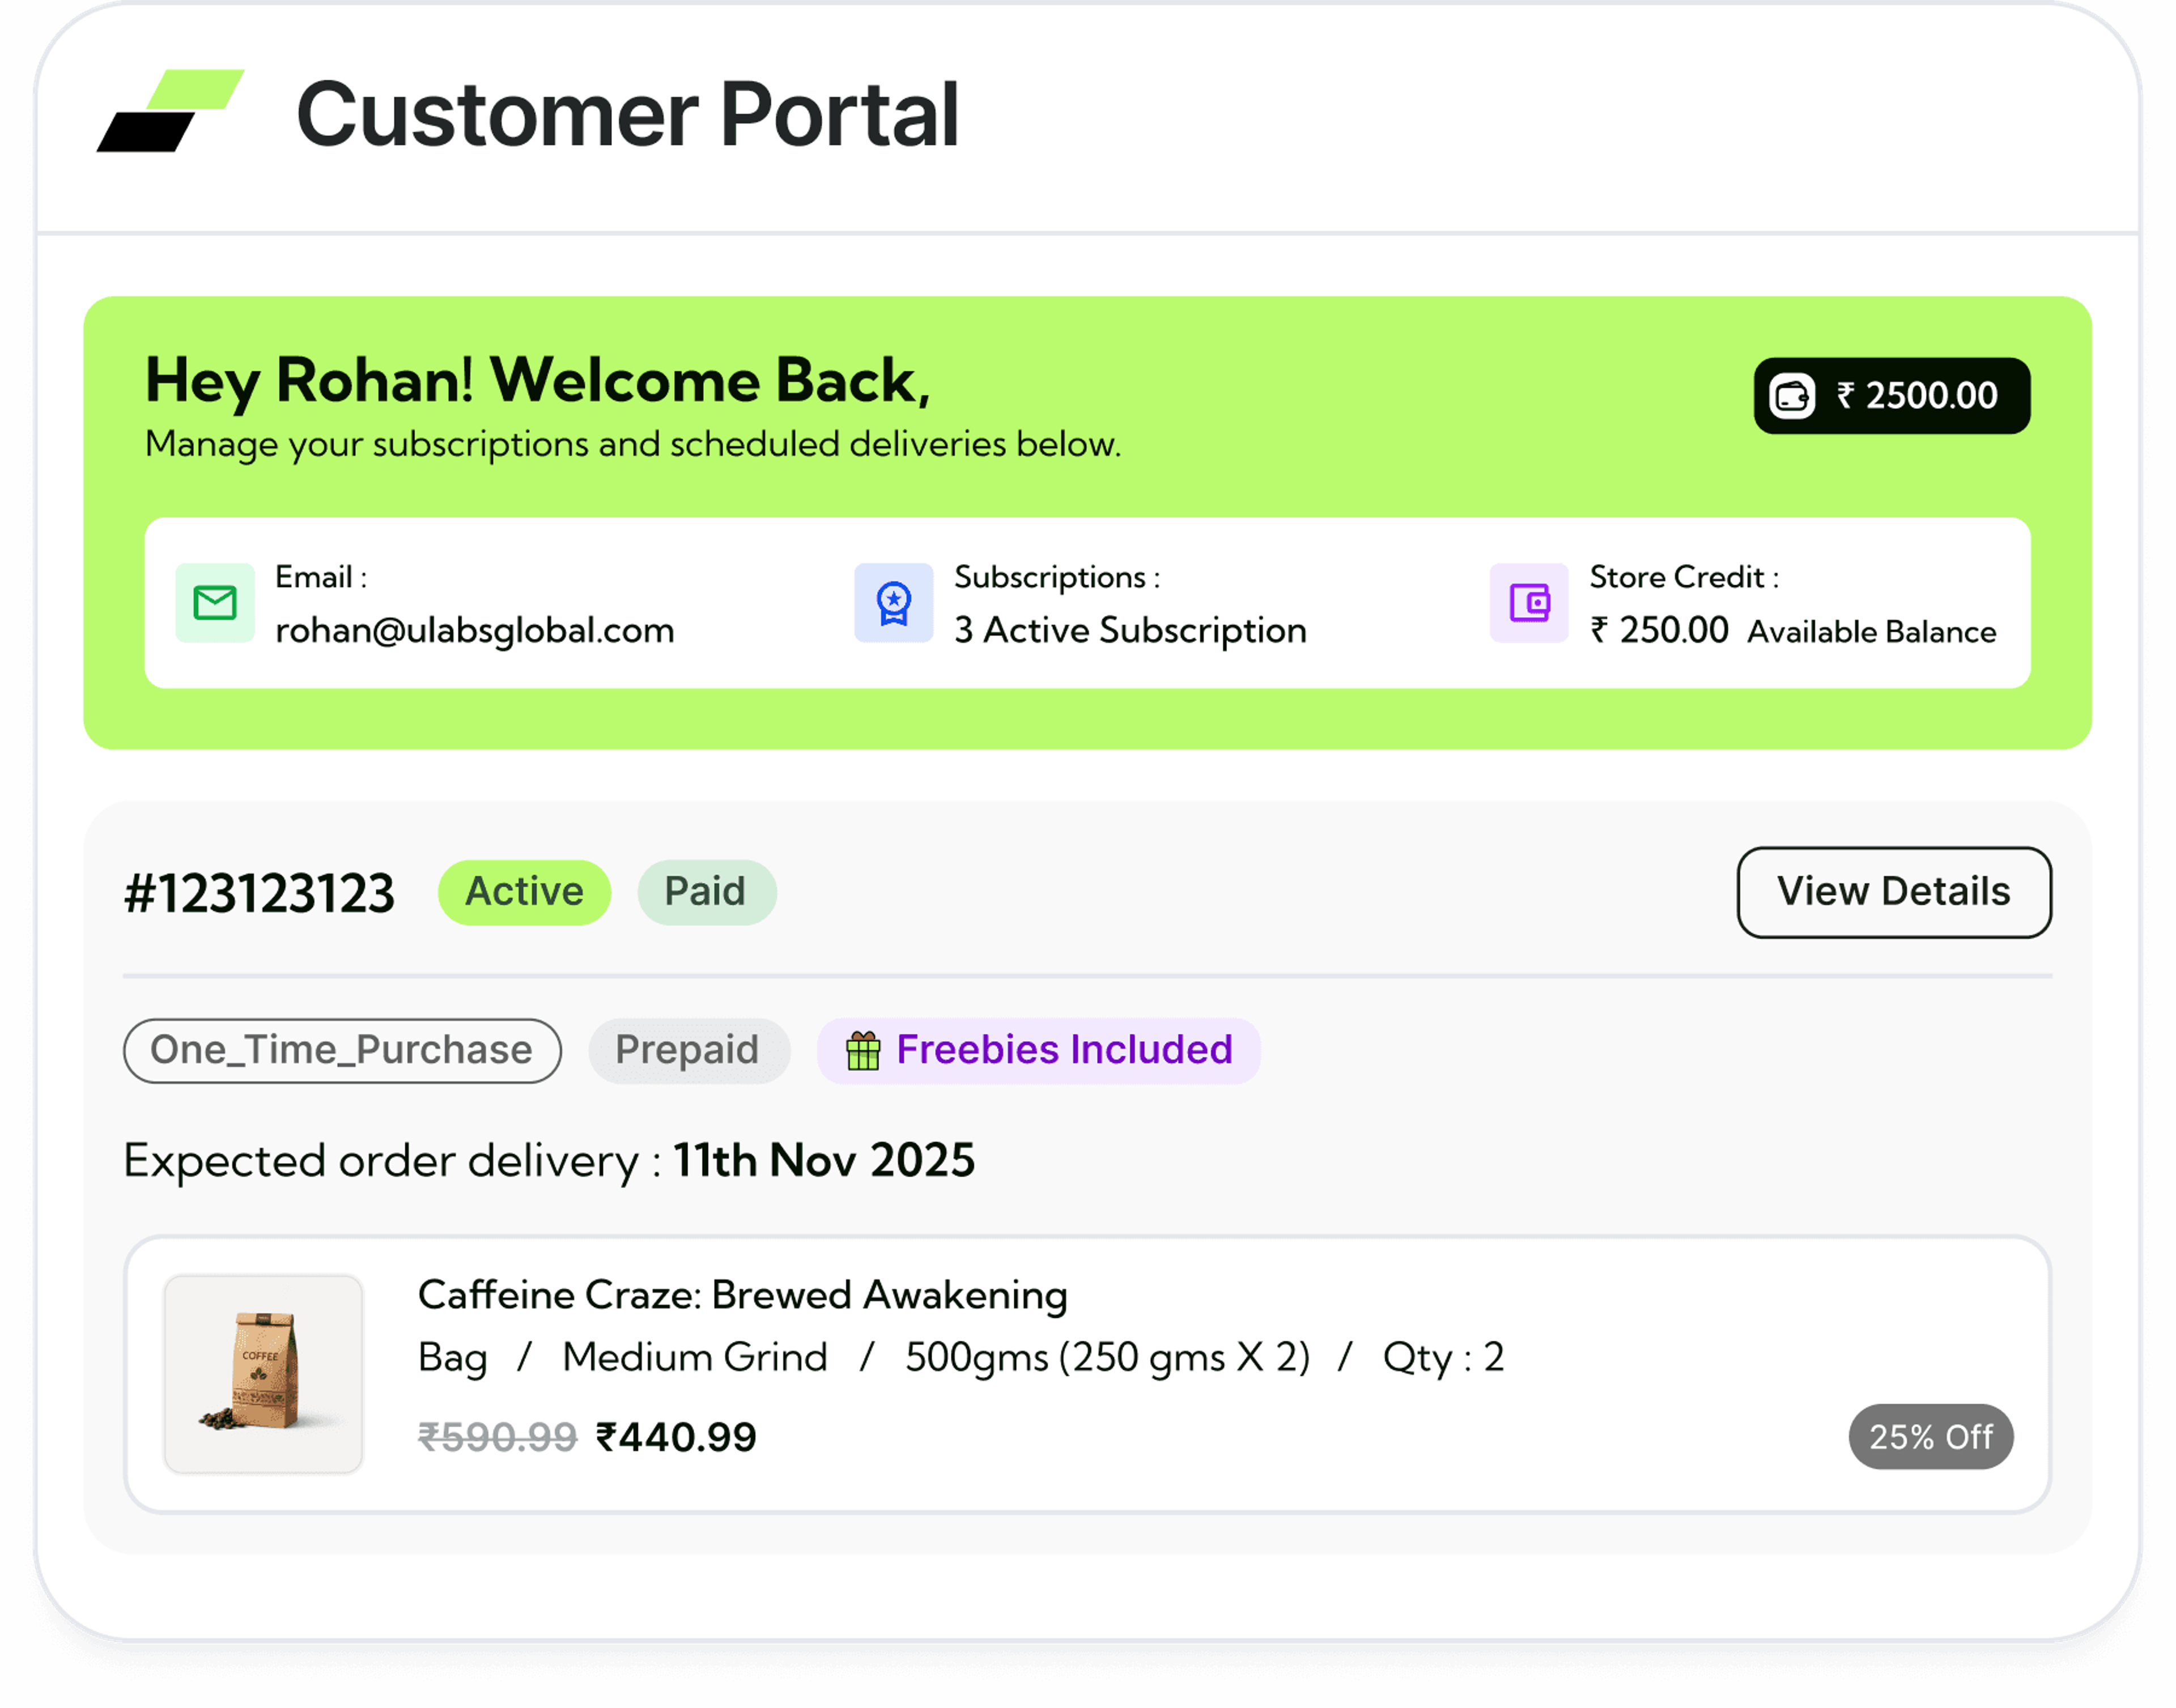This screenshot has width=2176, height=1708.
Task: Select the One_Time_Purchase tag
Action: click(x=343, y=1051)
